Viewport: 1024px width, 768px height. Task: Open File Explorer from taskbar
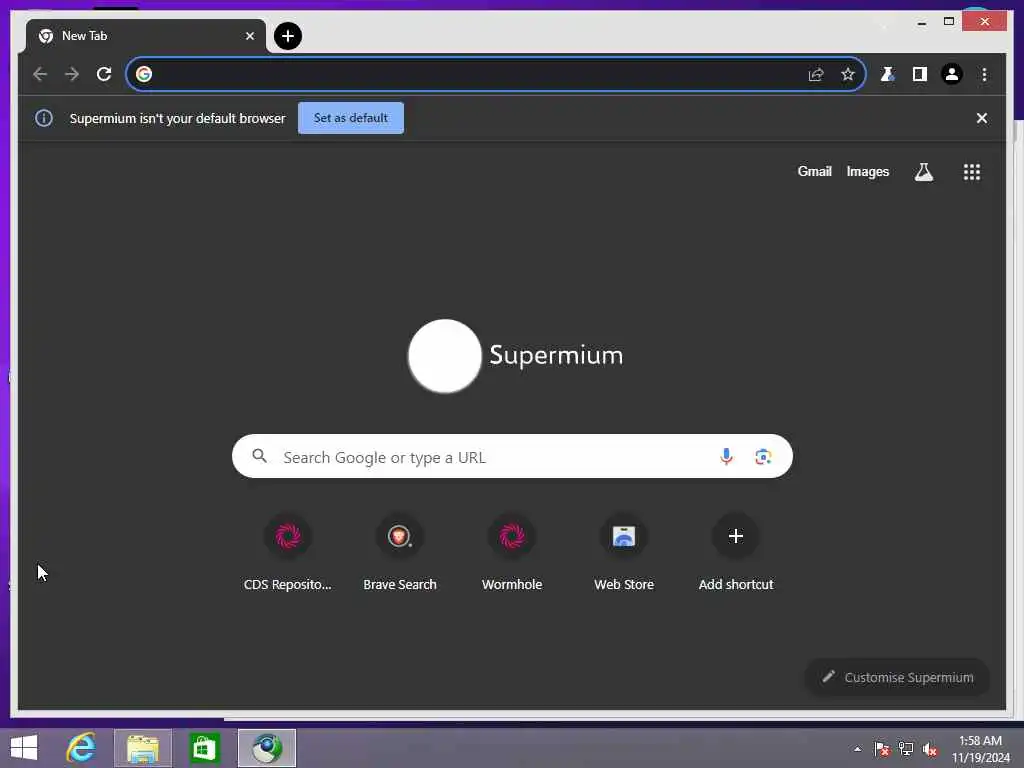[142, 748]
